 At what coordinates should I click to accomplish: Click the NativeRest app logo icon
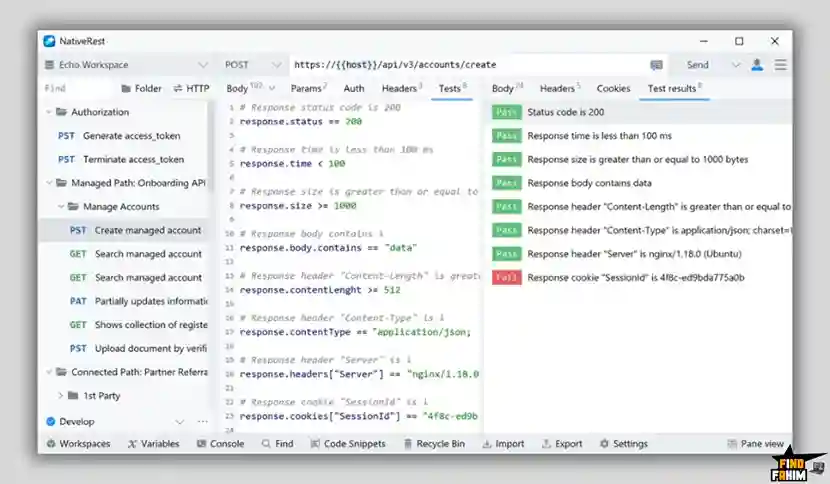[49, 41]
